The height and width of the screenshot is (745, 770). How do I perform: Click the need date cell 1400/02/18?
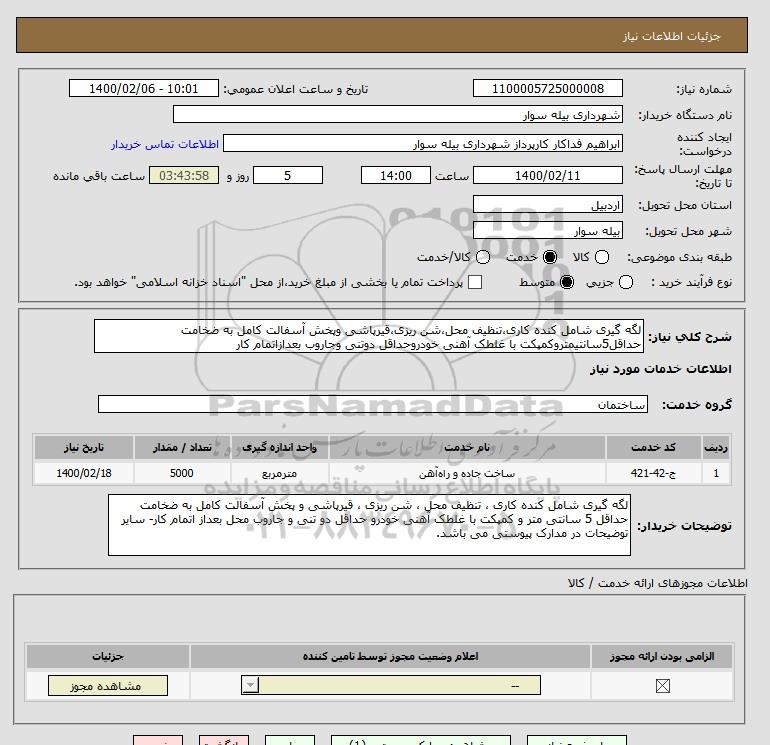point(83,473)
